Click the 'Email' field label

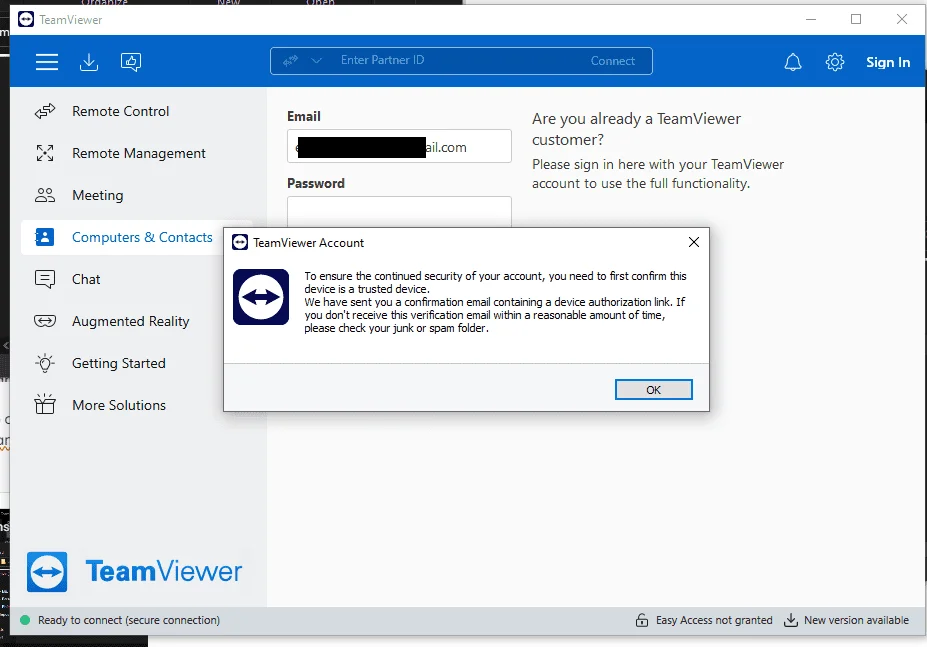304,117
